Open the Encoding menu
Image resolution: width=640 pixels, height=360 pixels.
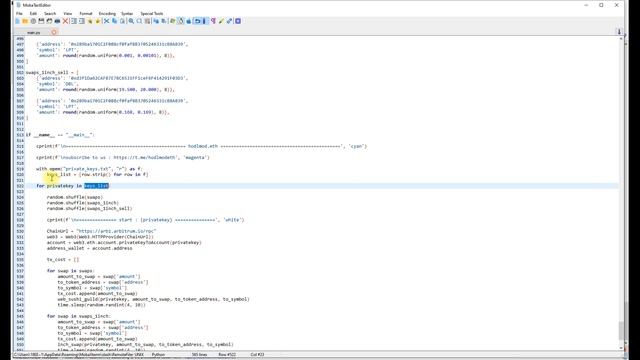pos(107,13)
